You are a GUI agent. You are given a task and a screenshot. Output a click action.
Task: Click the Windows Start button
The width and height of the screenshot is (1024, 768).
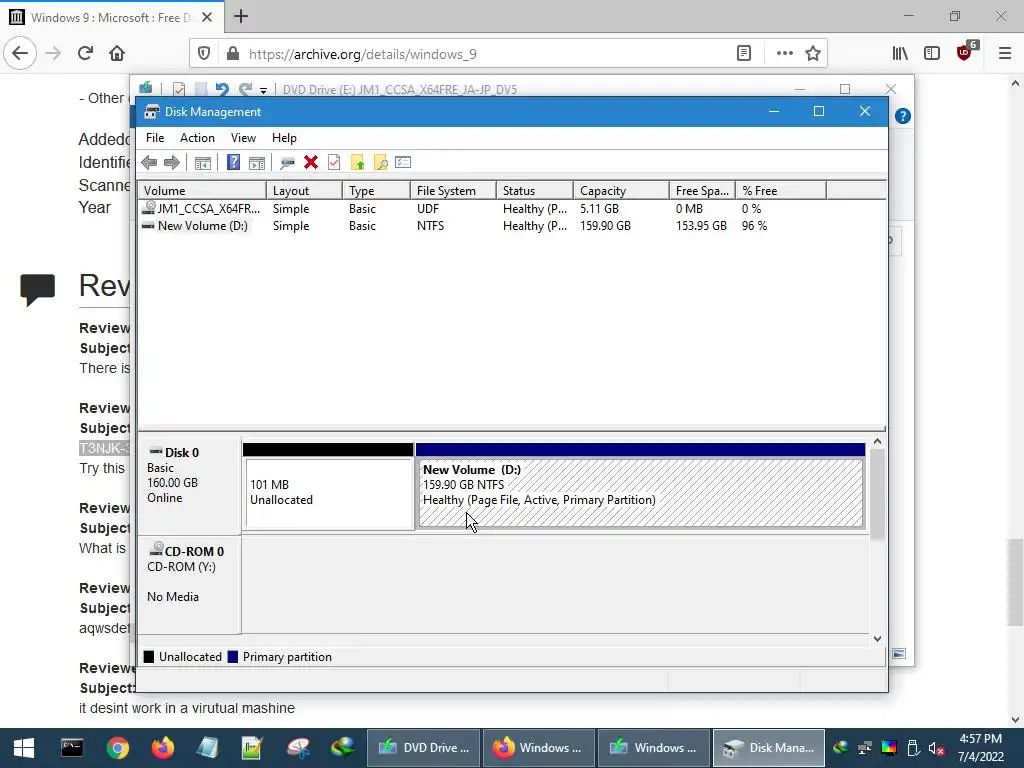[x=24, y=748]
